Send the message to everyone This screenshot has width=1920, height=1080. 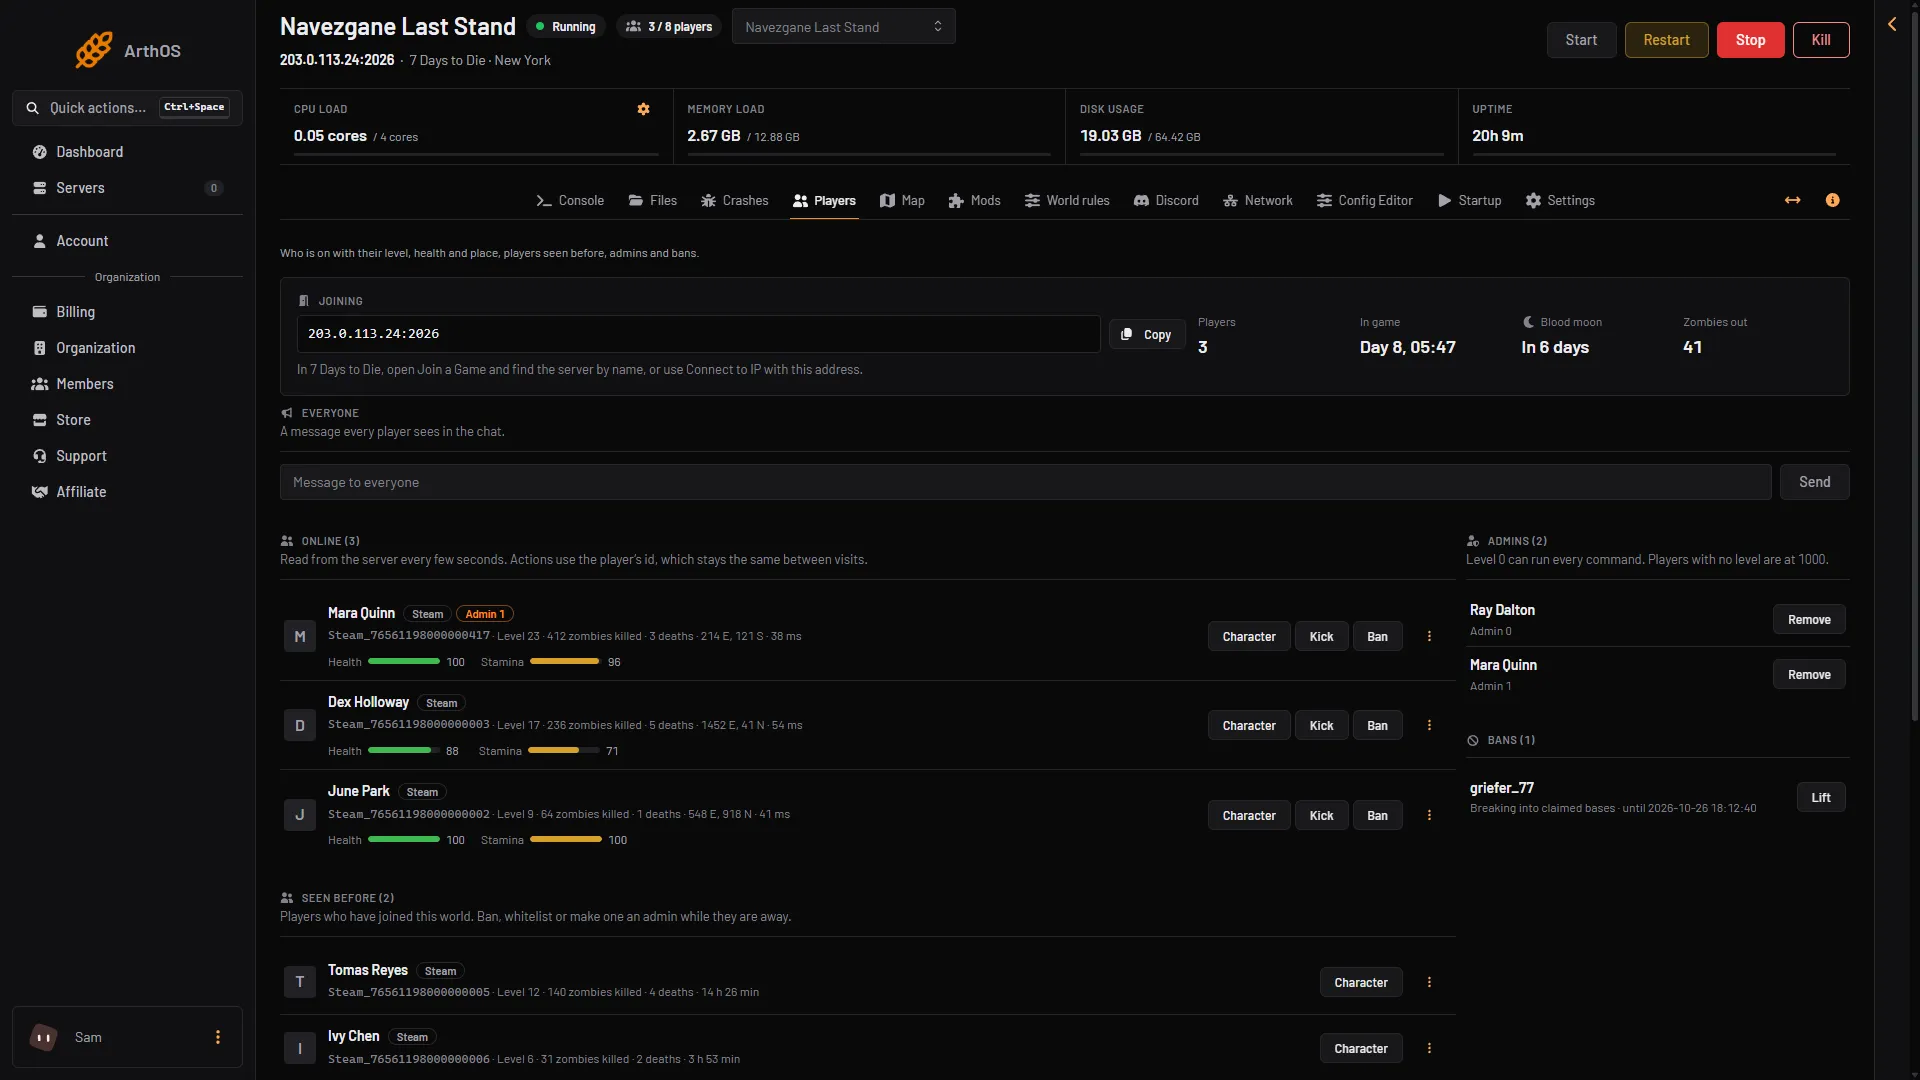point(1814,482)
